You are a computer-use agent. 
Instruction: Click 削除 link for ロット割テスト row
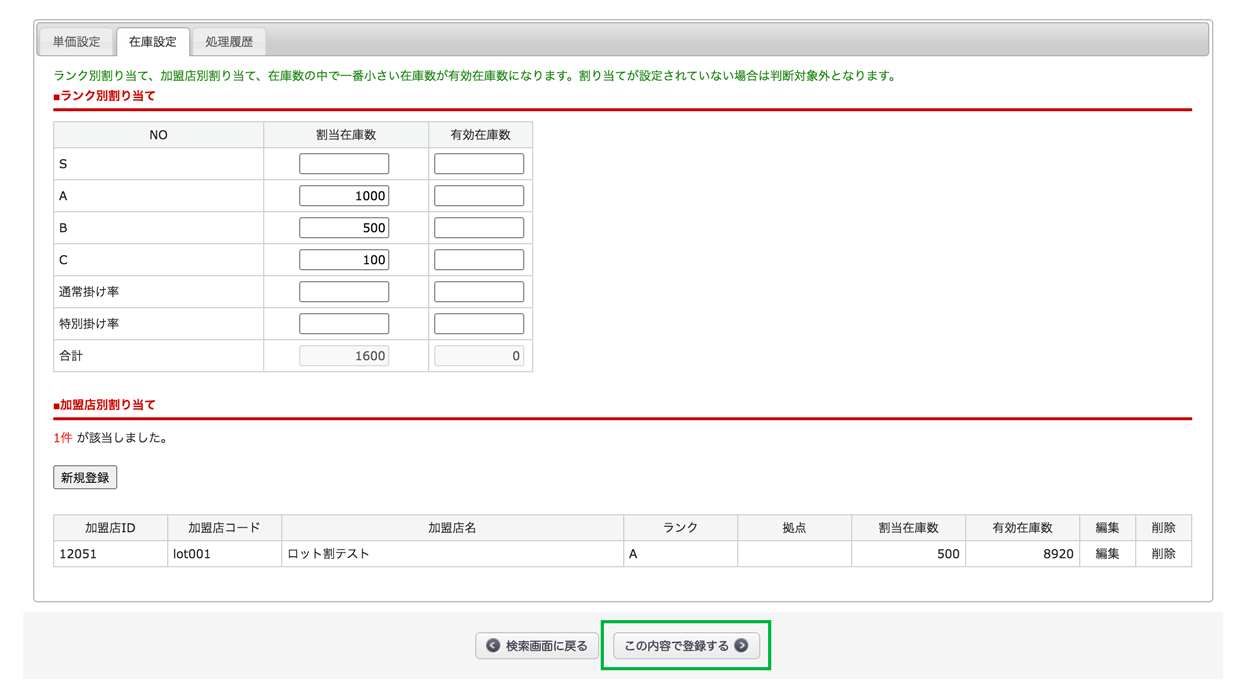point(1163,554)
